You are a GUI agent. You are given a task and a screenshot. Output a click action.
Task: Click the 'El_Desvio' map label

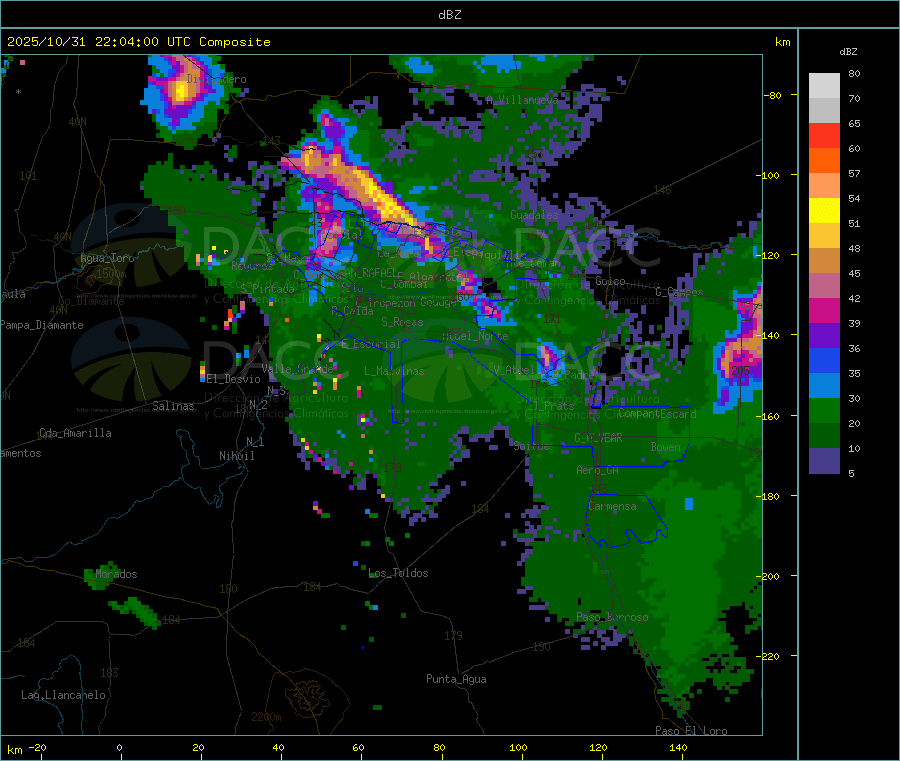point(234,379)
